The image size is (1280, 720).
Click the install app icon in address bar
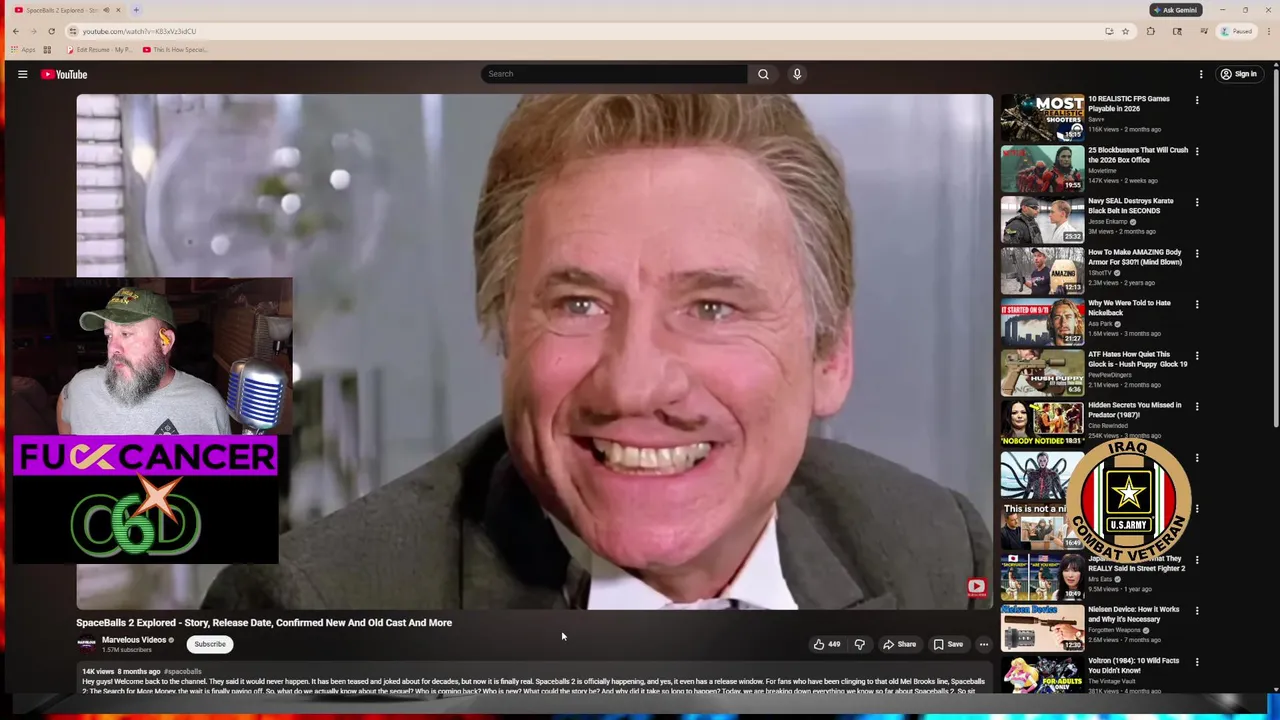click(x=1109, y=31)
